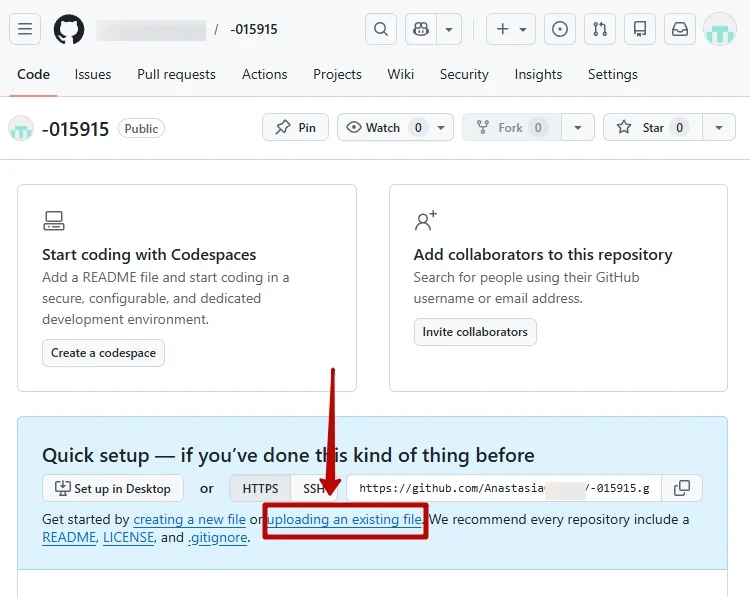Expand the Watch options dropdown arrow

(x=441, y=128)
